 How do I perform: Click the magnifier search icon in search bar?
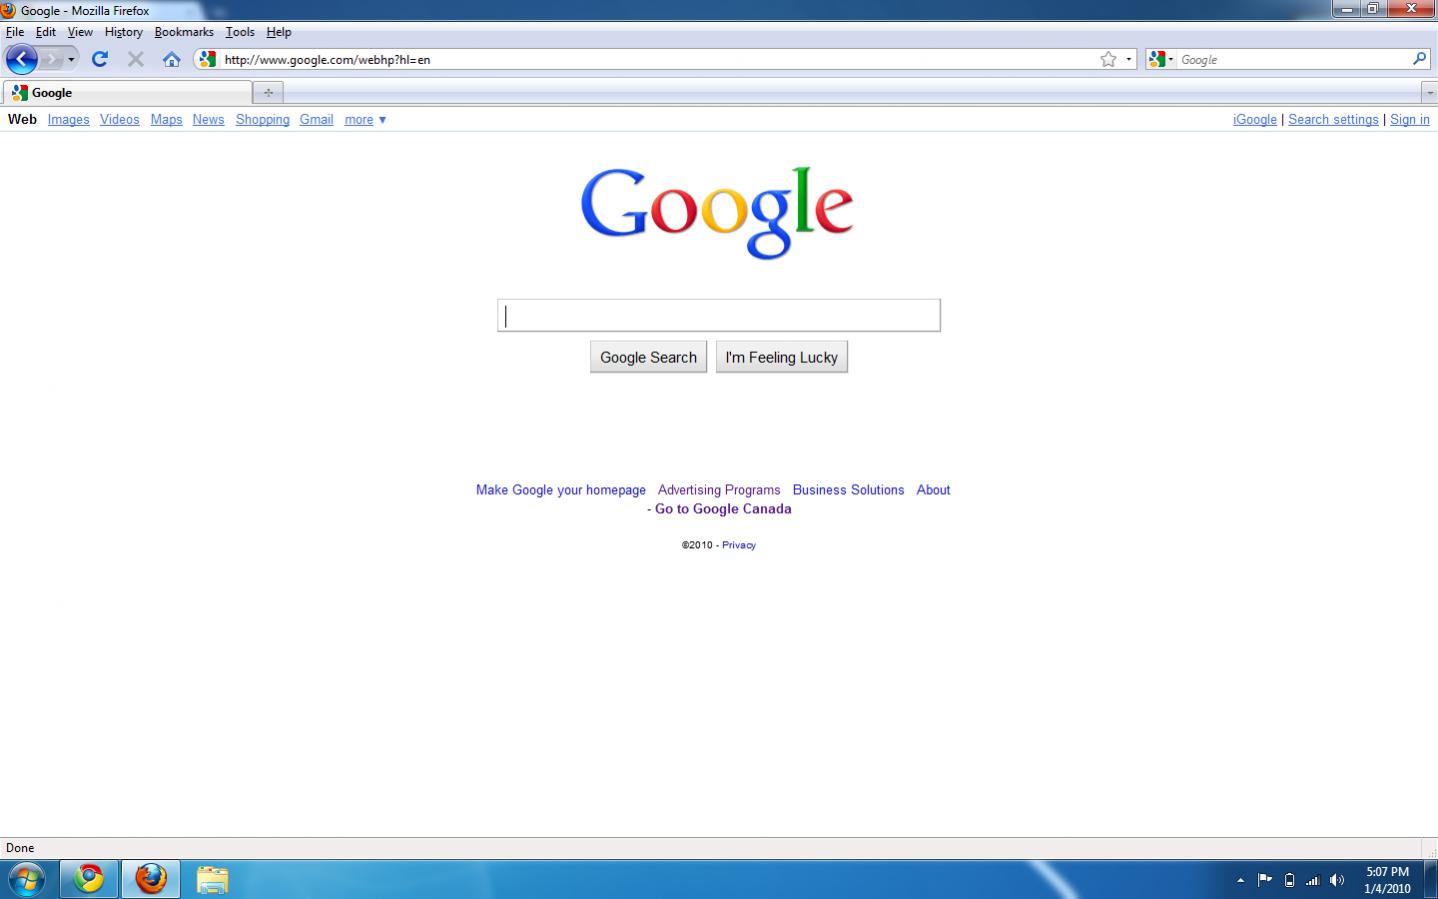coord(1419,59)
